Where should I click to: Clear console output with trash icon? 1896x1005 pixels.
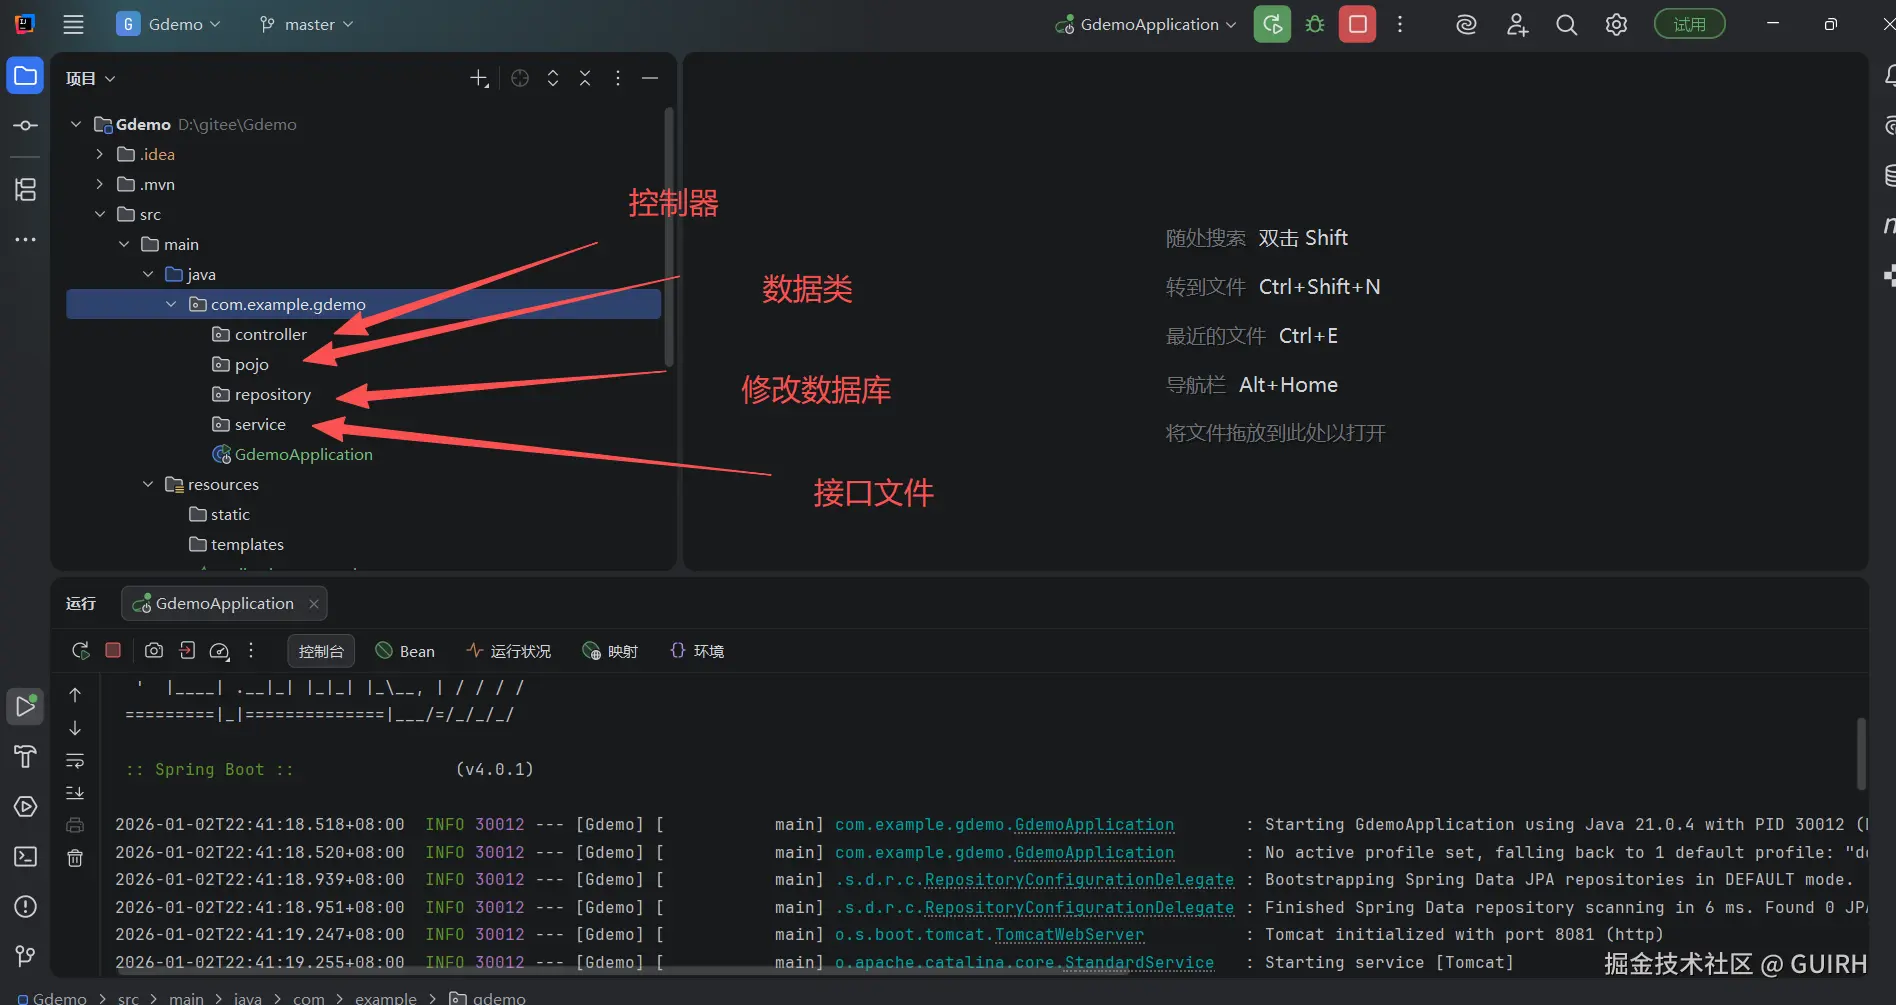(75, 858)
